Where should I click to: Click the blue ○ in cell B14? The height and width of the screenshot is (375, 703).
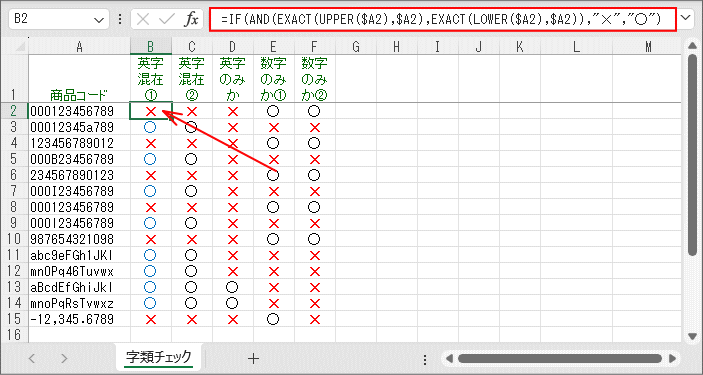tap(150, 303)
